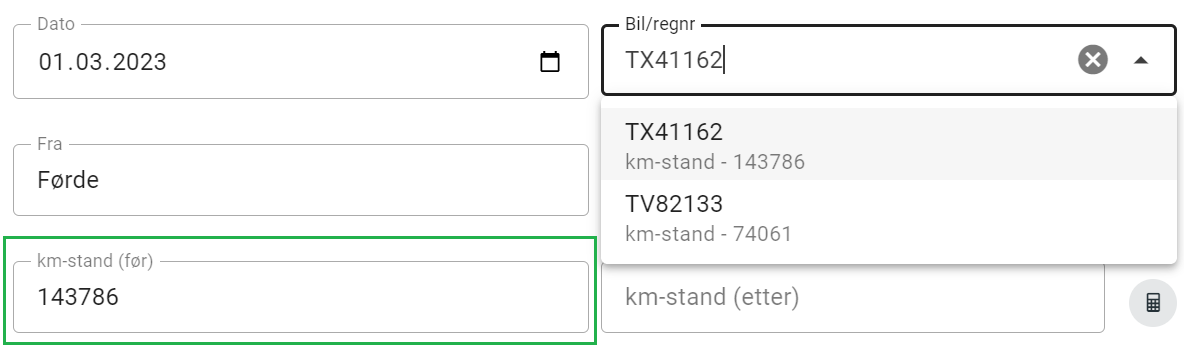This screenshot has width=1184, height=361.
Task: Click the Fra field label
Action: (x=50, y=144)
